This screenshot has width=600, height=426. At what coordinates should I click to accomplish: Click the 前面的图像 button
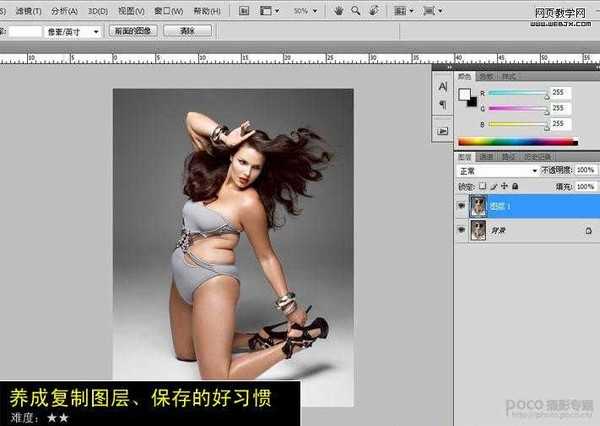point(137,31)
